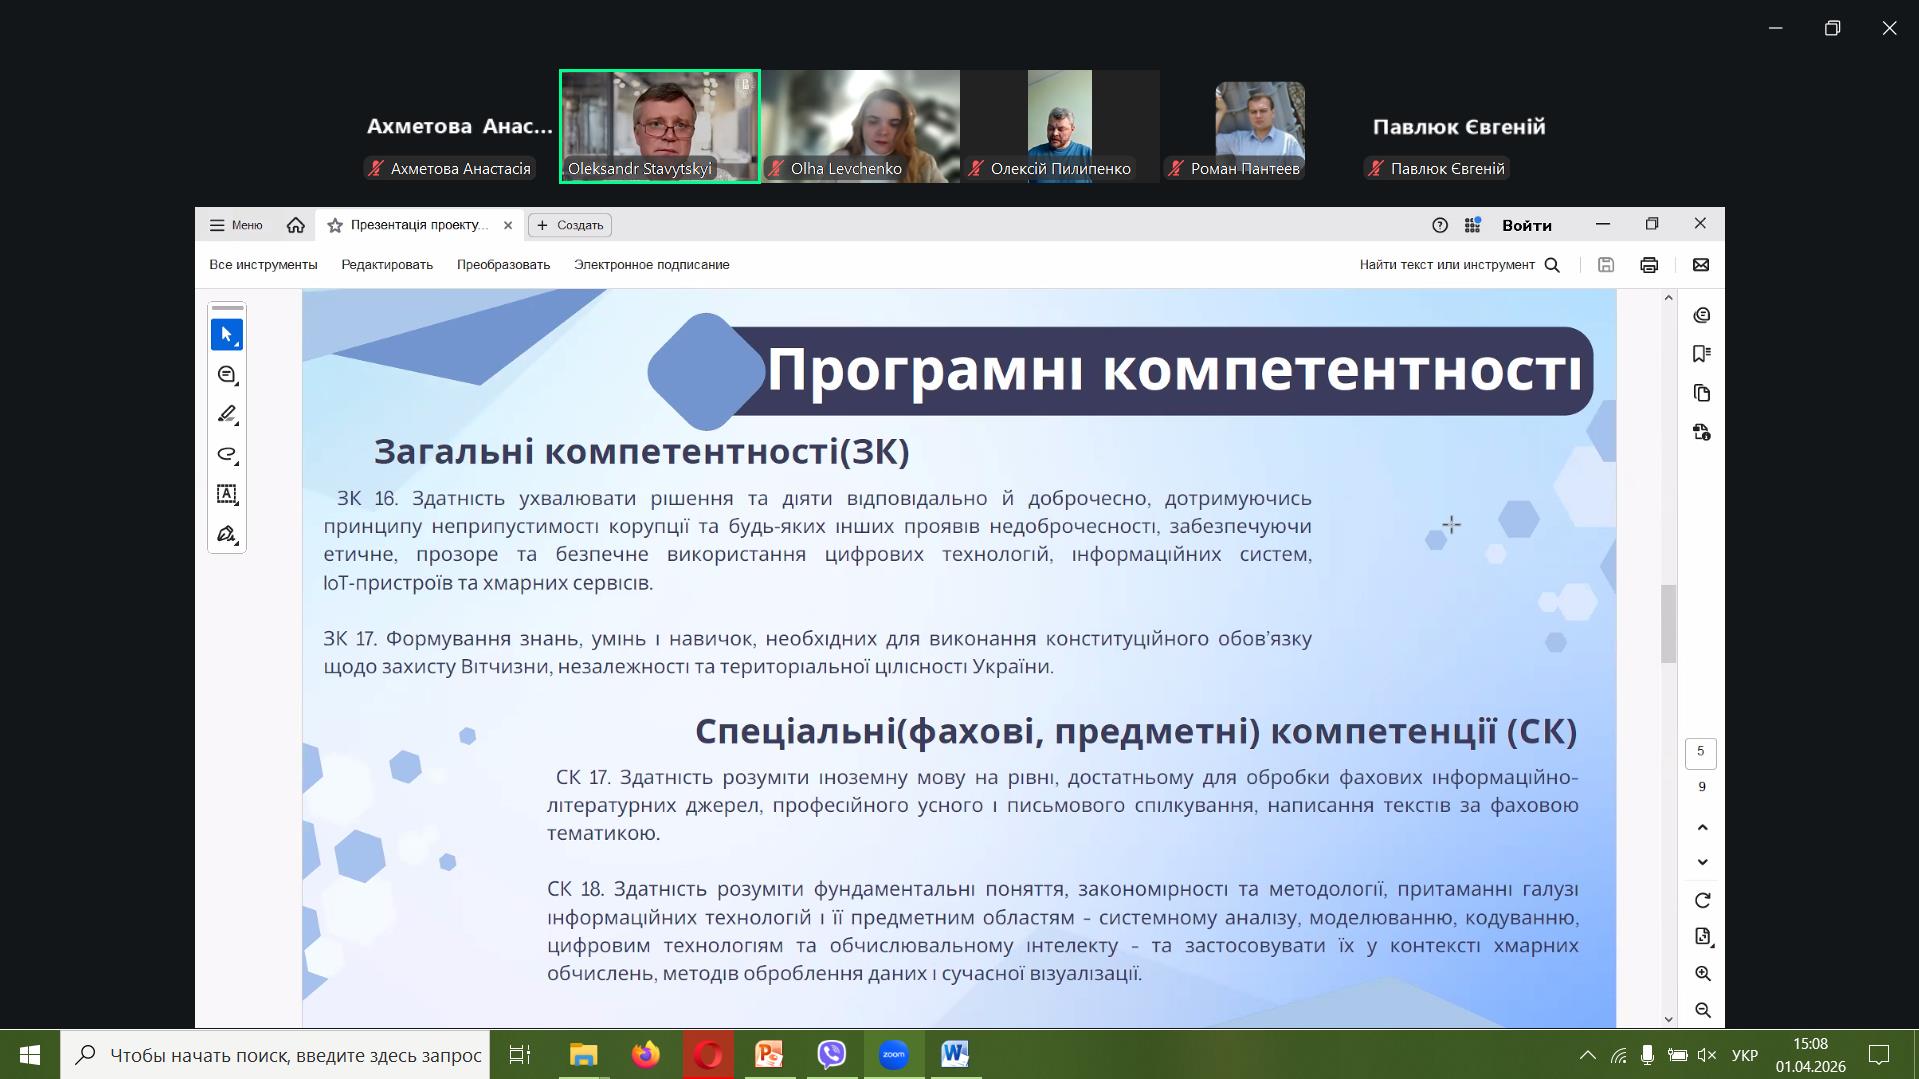This screenshot has width=1919, height=1079.
Task: Click the Создать new tab button
Action: point(570,225)
